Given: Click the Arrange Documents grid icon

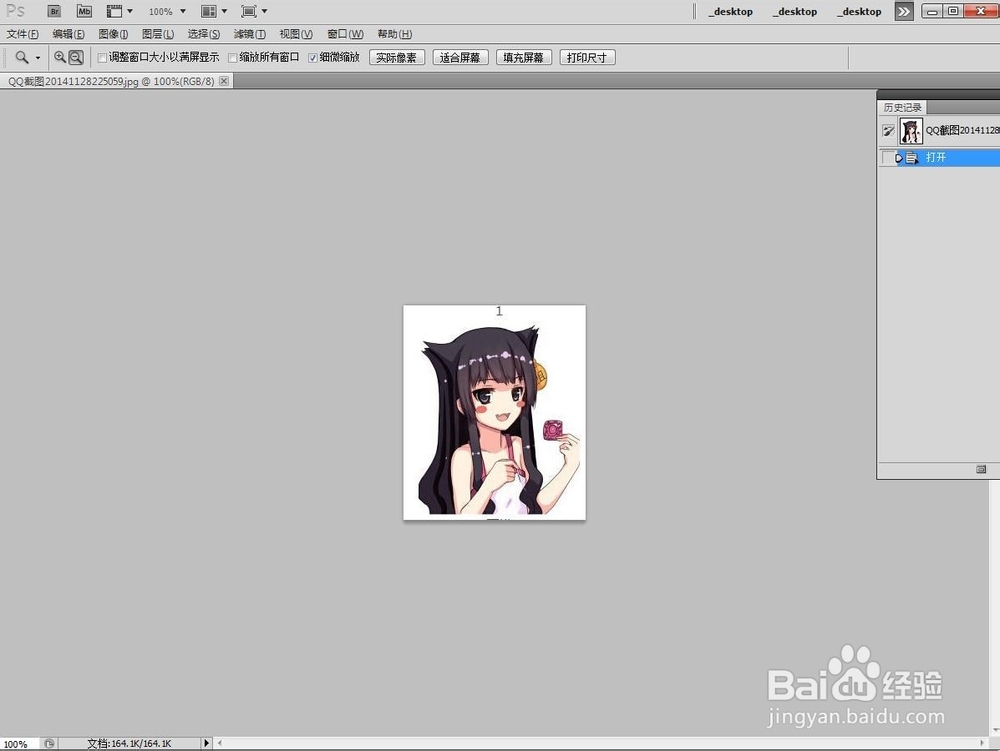Looking at the screenshot, I should (x=209, y=11).
